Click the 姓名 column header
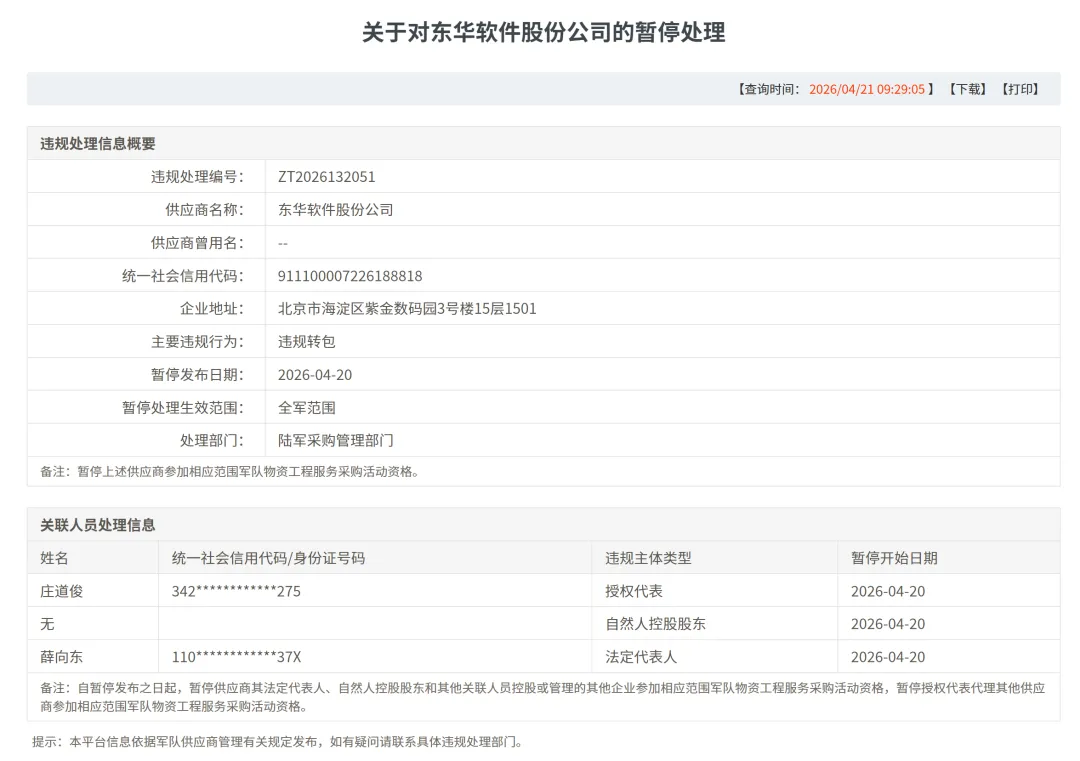This screenshot has height=761, width=1080. point(54,559)
